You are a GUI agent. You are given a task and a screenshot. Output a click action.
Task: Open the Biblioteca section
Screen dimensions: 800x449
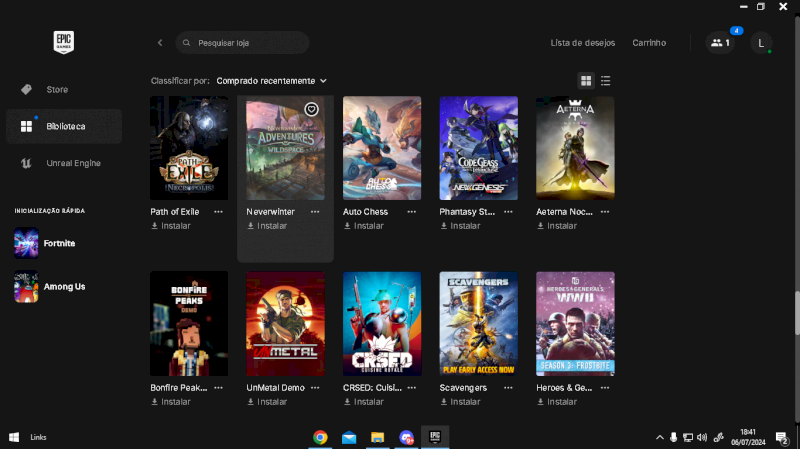click(x=64, y=126)
